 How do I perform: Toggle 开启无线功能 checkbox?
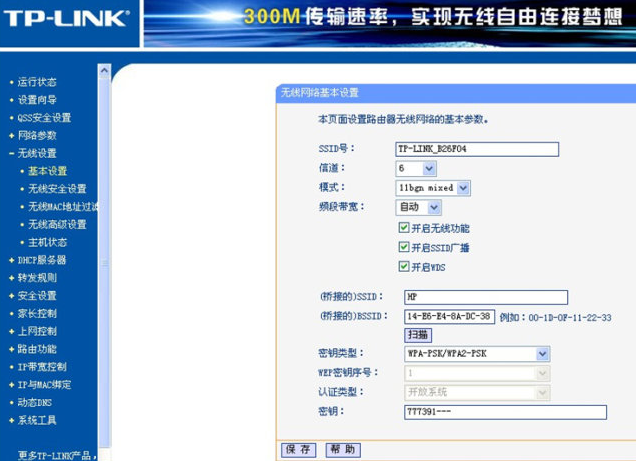(404, 227)
